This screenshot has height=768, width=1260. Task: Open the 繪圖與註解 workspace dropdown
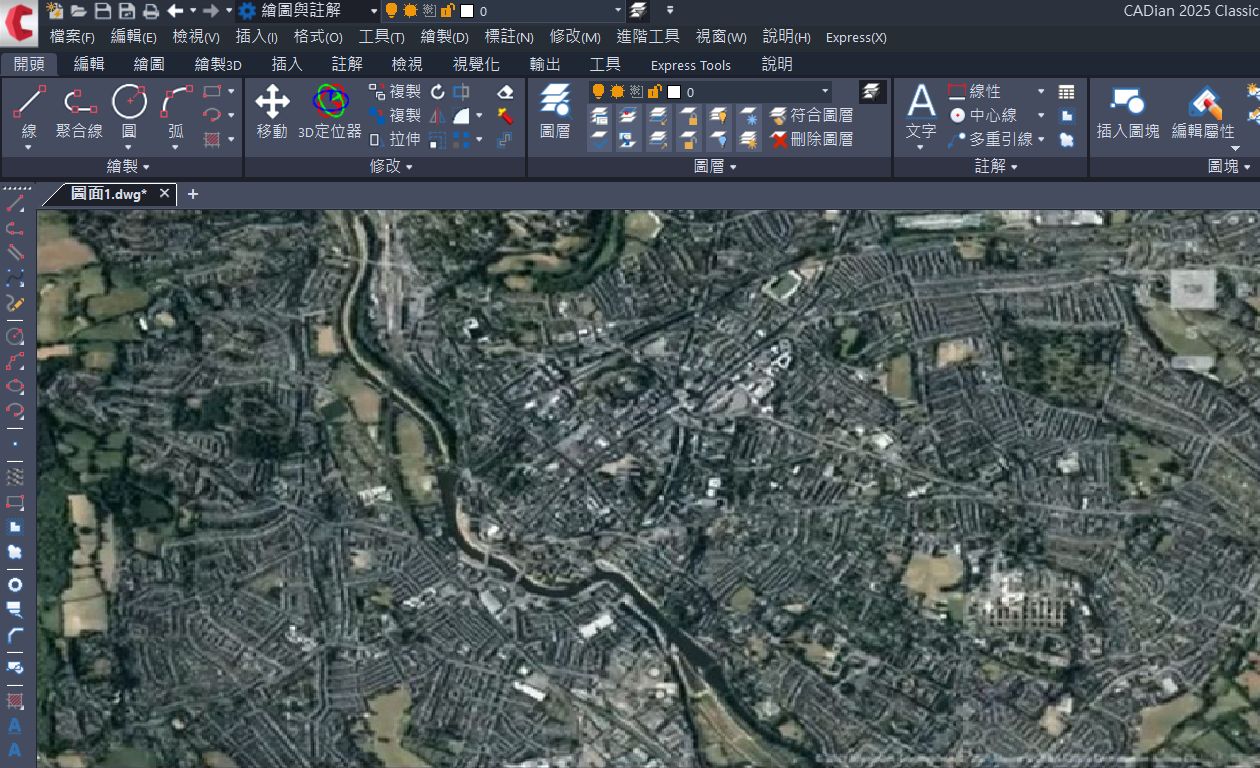click(374, 11)
